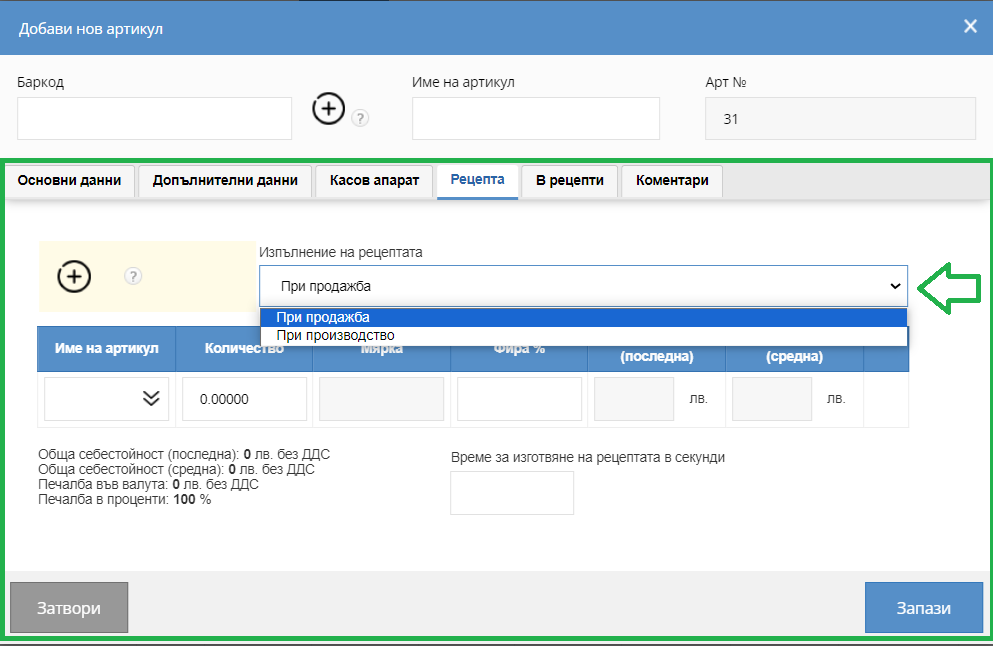Click the Обща себестойност (последна) line

point(184,454)
